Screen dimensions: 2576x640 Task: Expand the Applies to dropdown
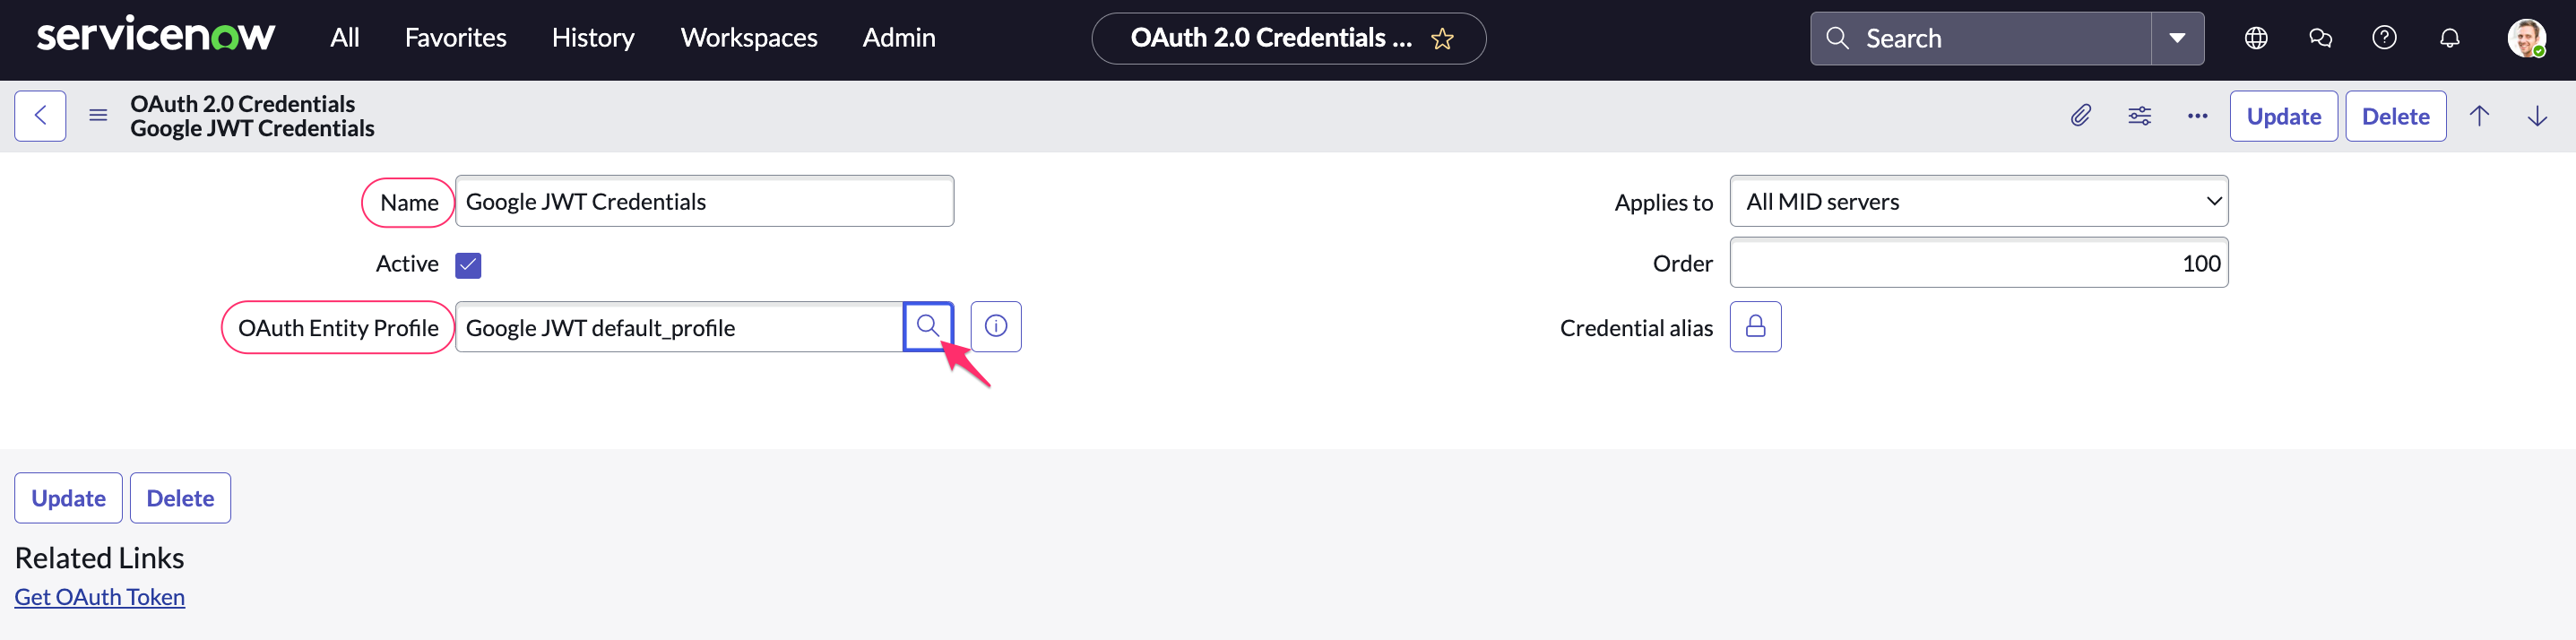coord(1978,201)
